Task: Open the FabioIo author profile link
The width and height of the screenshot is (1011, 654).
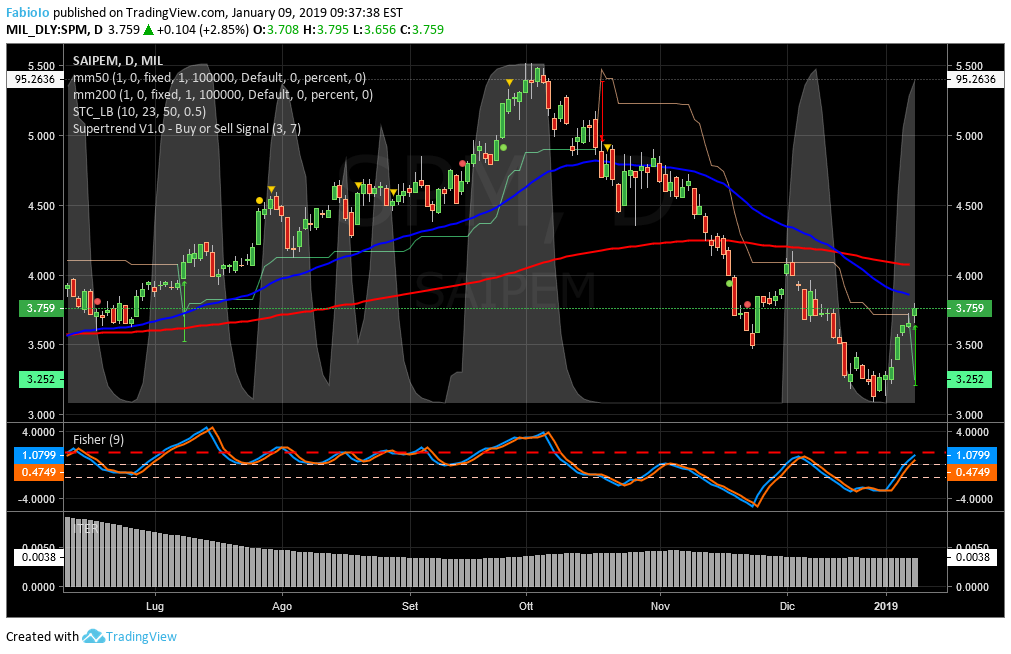Action: 28,12
